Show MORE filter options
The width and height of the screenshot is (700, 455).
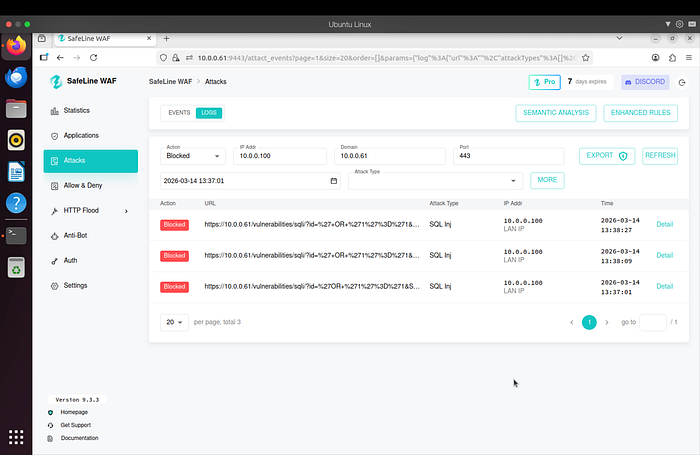[x=547, y=180]
